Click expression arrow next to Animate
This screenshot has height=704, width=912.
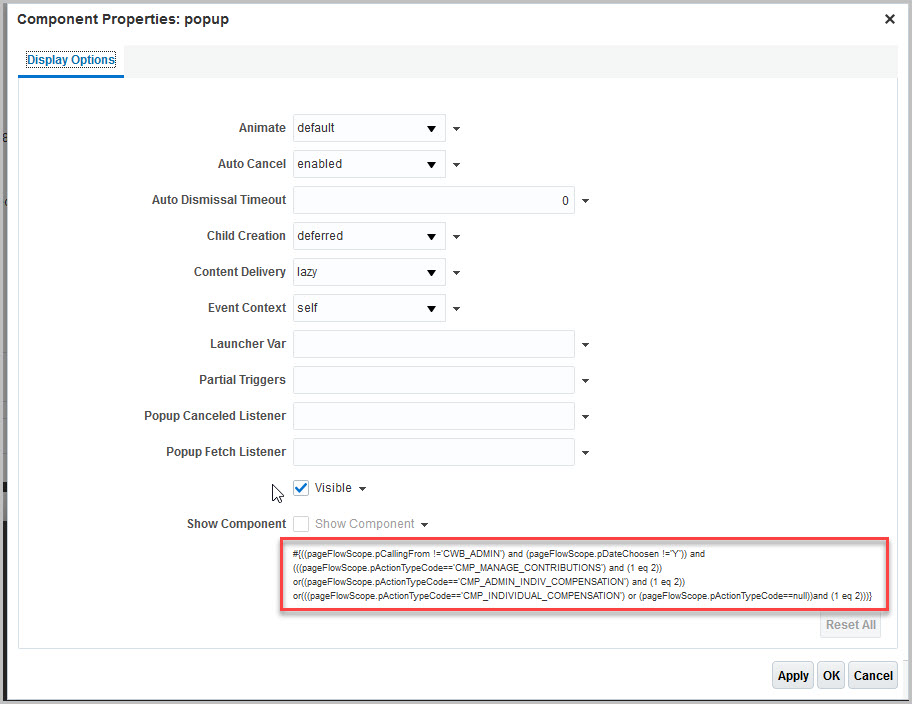(x=456, y=129)
